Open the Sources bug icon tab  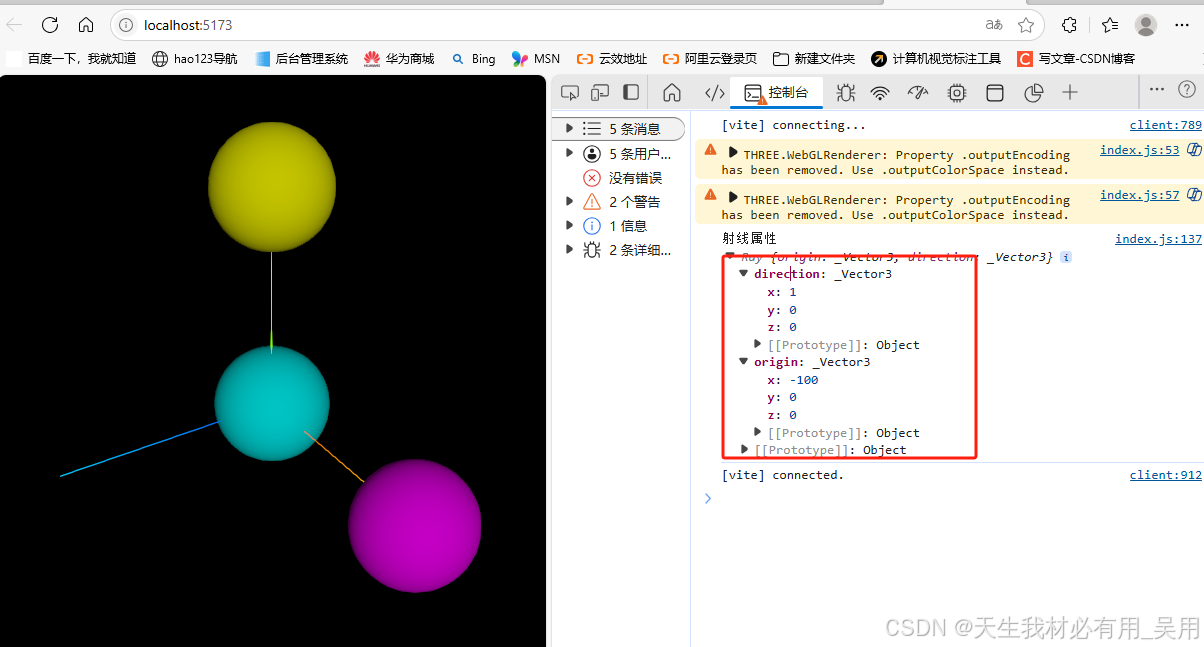(846, 93)
